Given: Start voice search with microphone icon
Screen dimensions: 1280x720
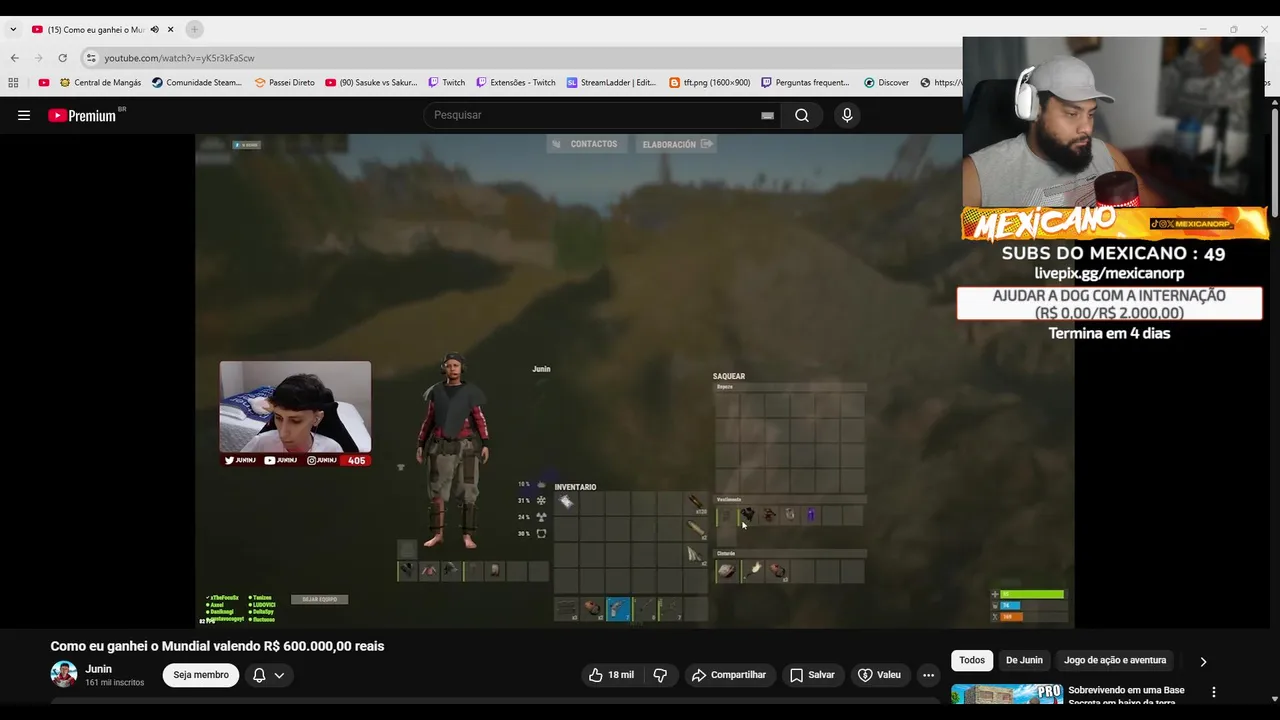Looking at the screenshot, I should click(x=847, y=115).
